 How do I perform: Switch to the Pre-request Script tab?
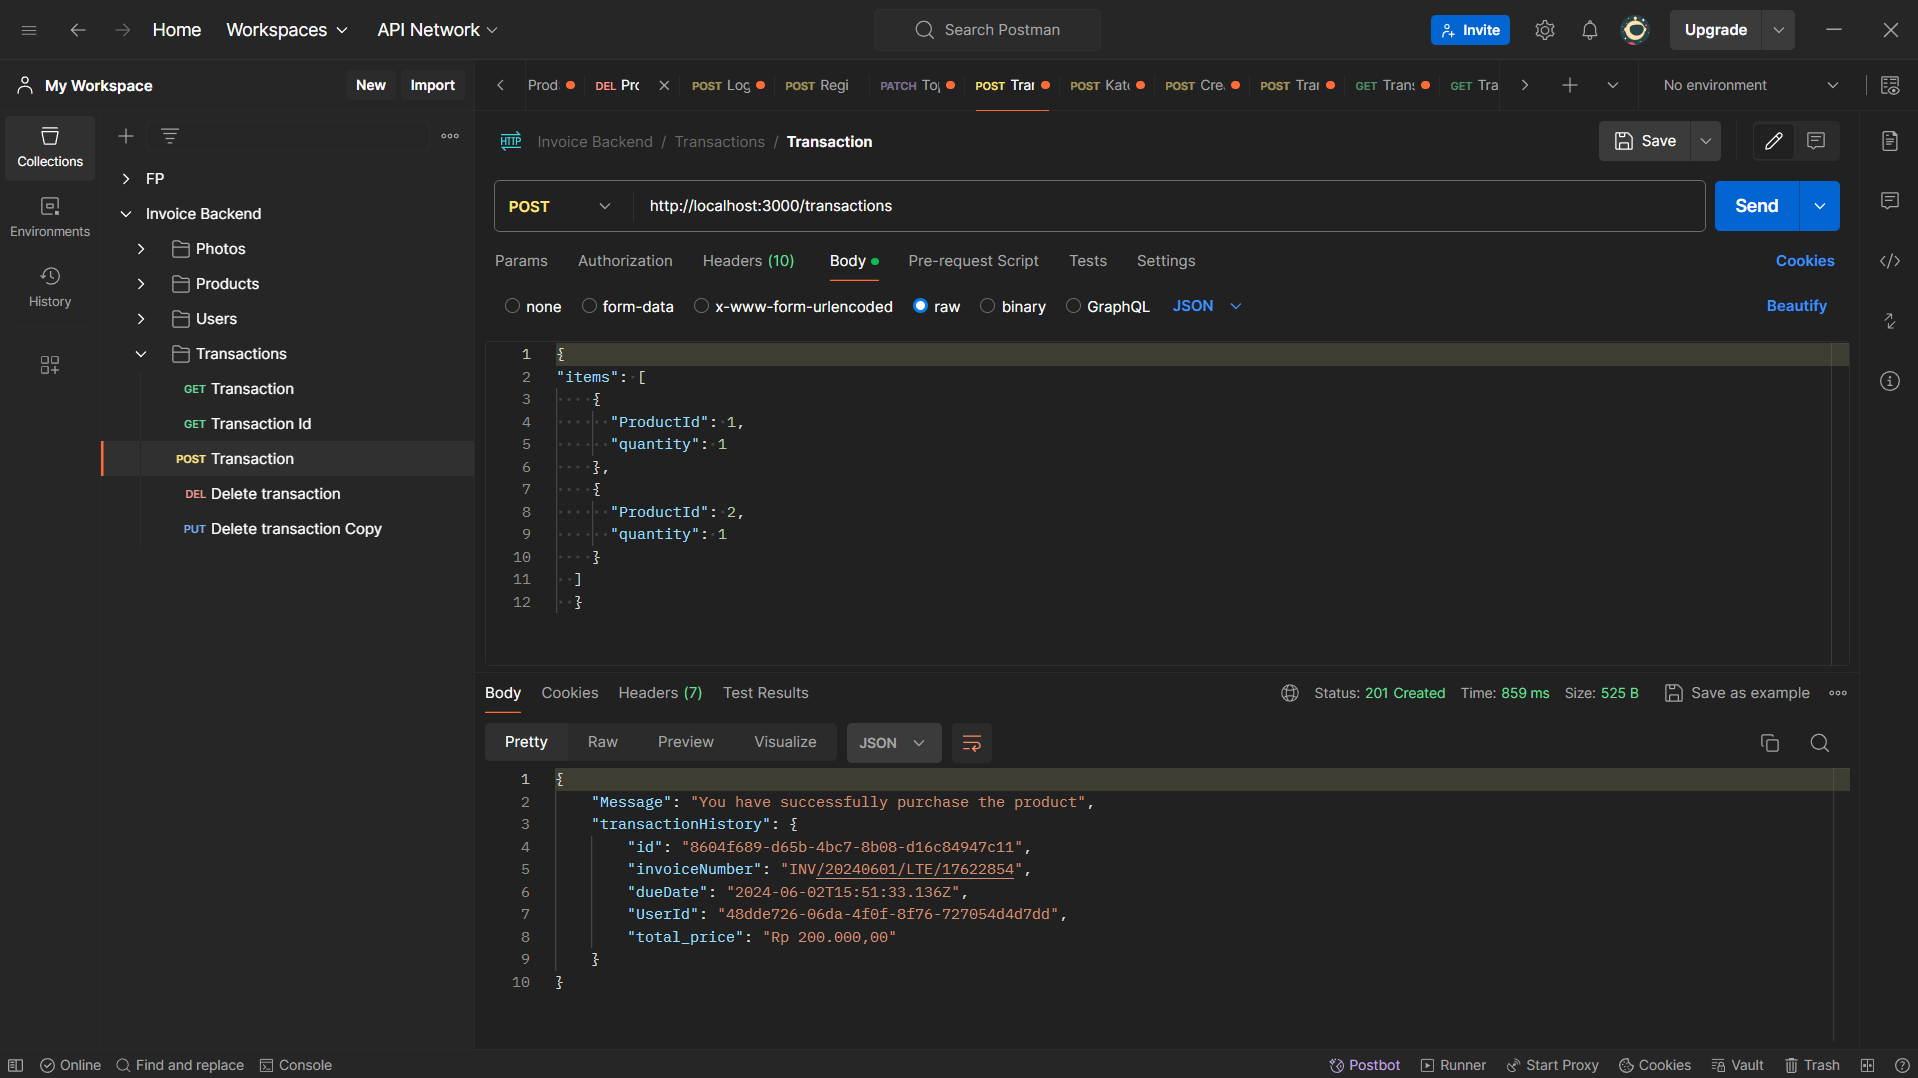point(973,261)
